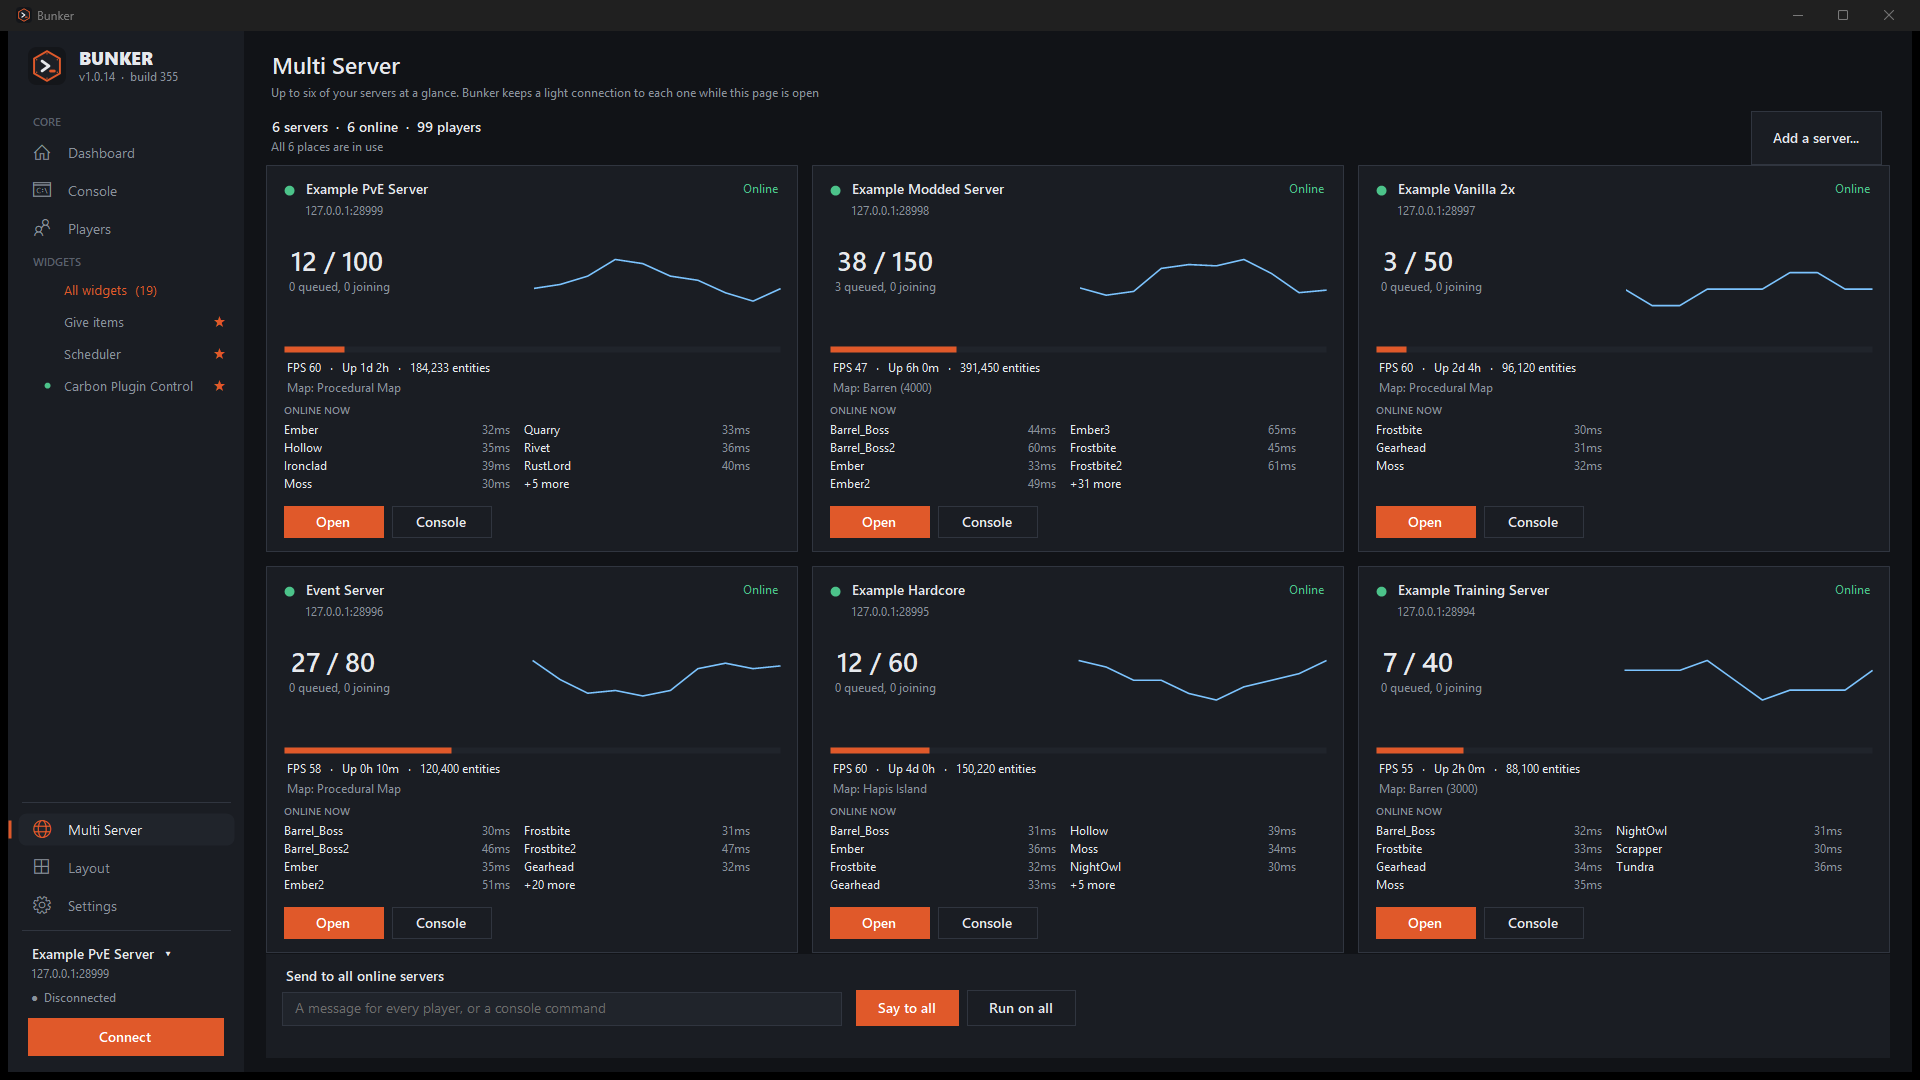The height and width of the screenshot is (1080, 1920).
Task: Click the Layout grid icon
Action: [42, 867]
